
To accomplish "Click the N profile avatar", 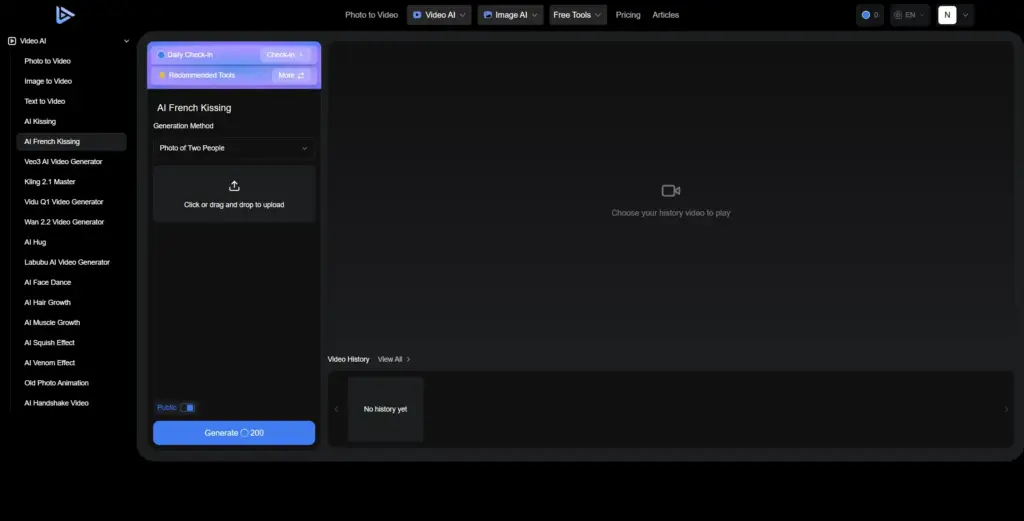I will tap(947, 15).
